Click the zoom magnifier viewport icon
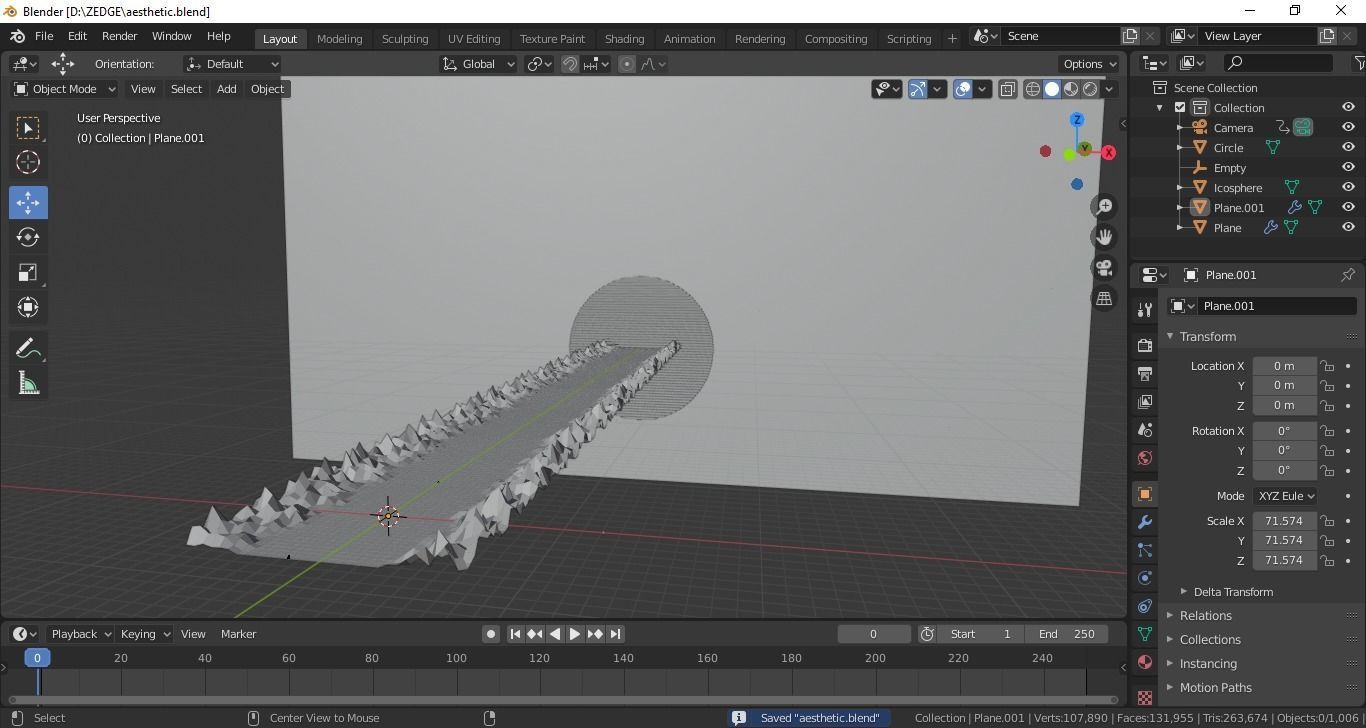The height and width of the screenshot is (728, 1366). point(1104,206)
